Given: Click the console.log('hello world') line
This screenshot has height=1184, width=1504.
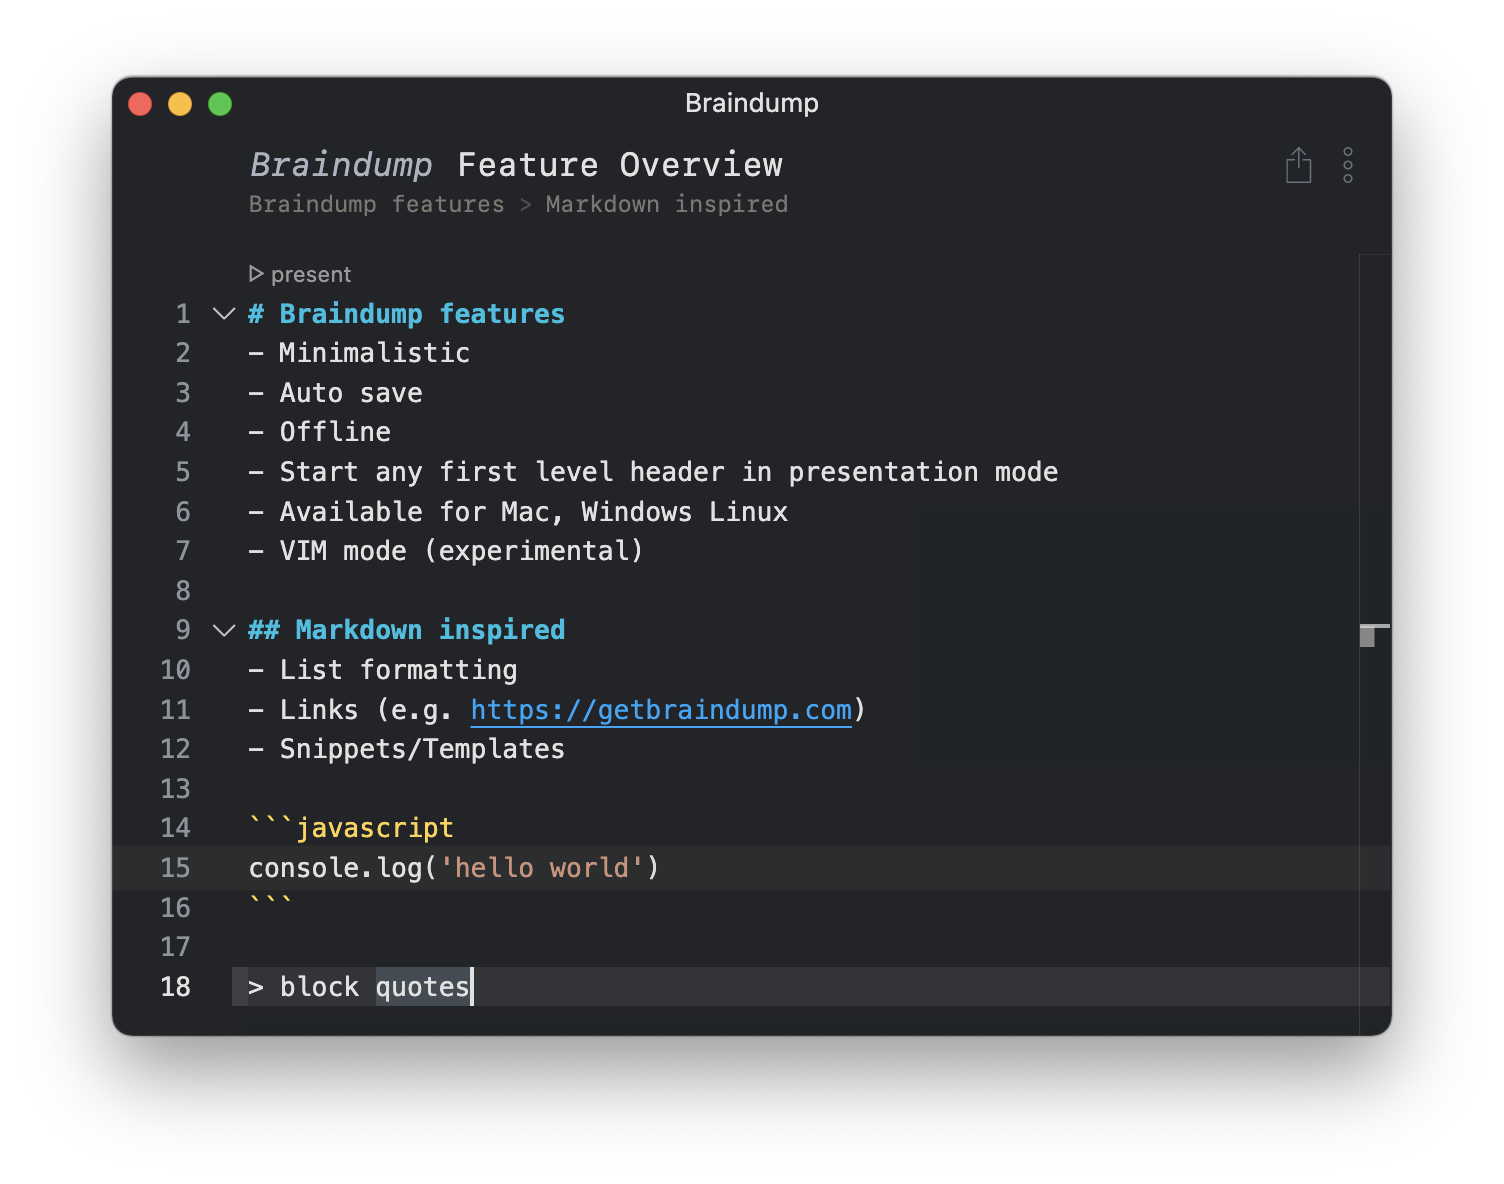Looking at the screenshot, I should coord(454,868).
